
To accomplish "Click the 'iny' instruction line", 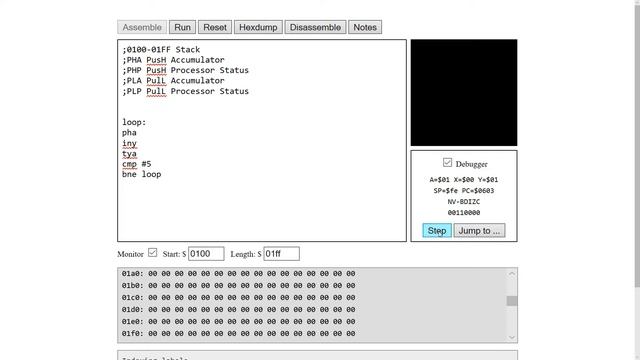I will pos(129,143).
